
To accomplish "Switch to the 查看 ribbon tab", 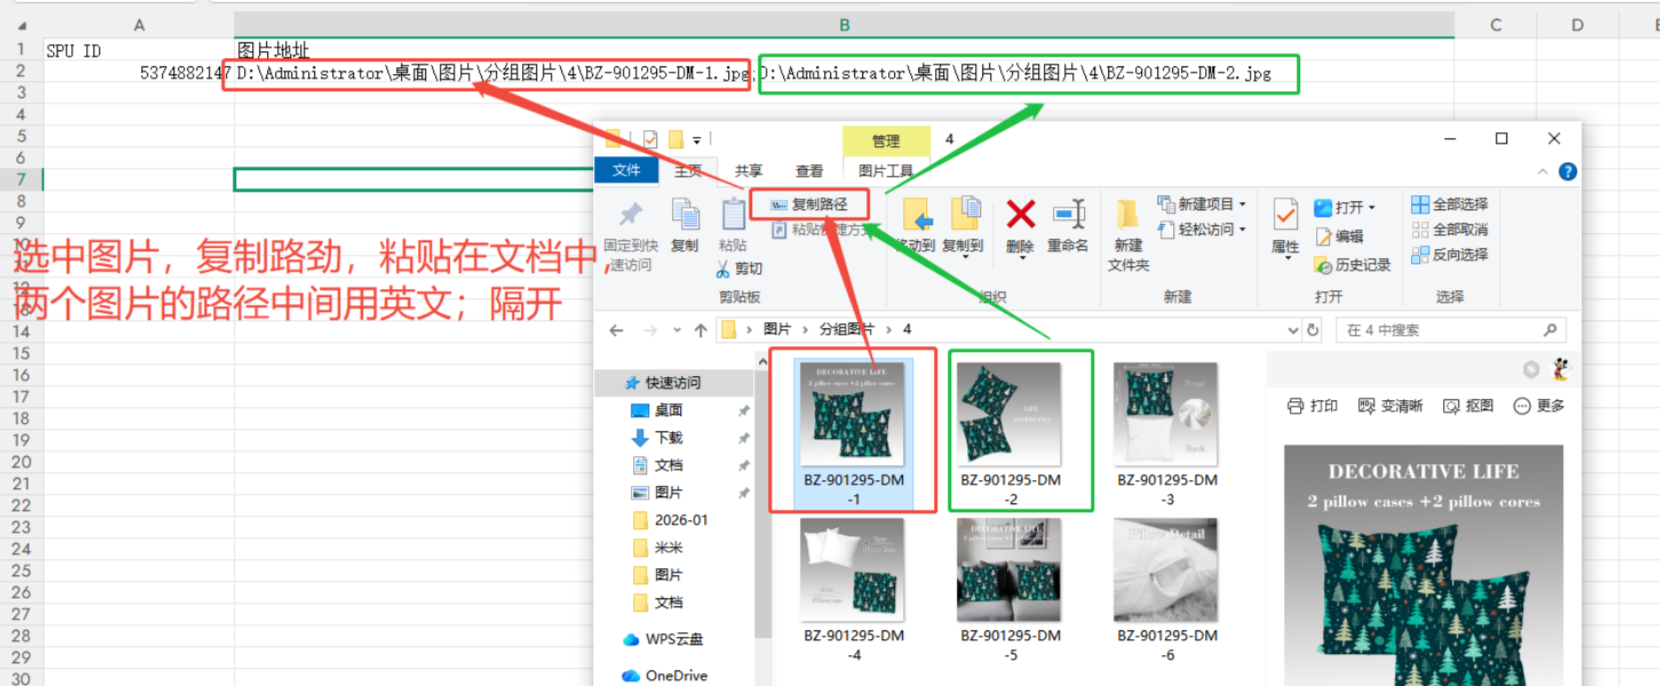I will click(809, 171).
